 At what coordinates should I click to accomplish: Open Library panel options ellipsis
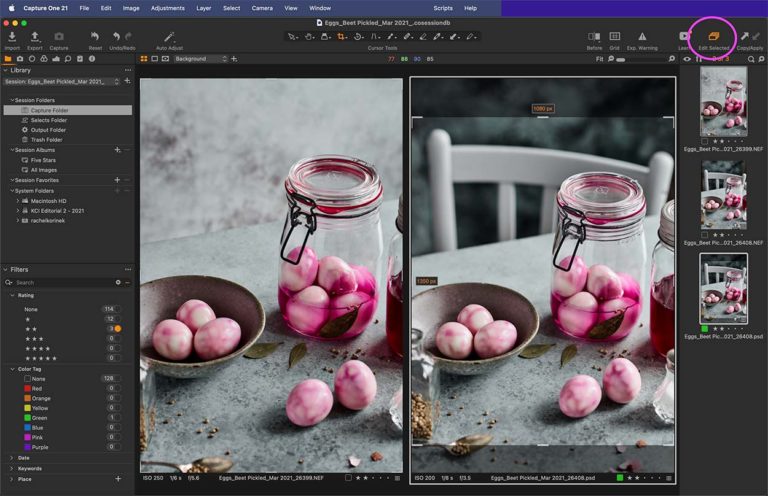click(x=128, y=70)
